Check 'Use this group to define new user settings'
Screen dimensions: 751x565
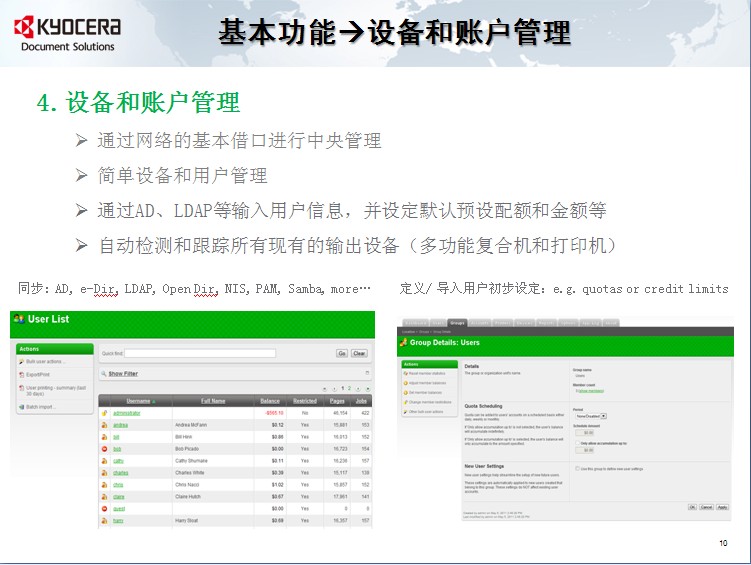577,468
